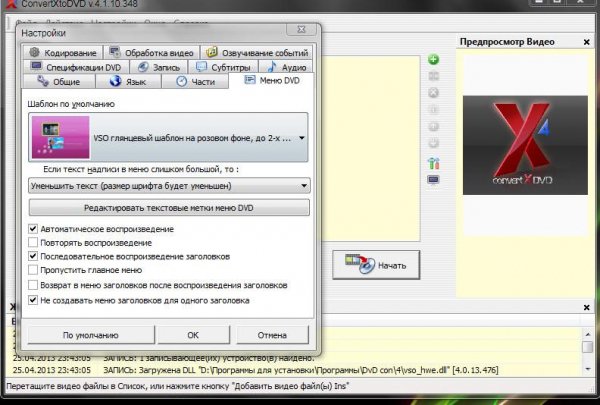Click the ConvertXtoDVD preview logo image
This screenshot has height=405, width=600.
tap(525, 145)
